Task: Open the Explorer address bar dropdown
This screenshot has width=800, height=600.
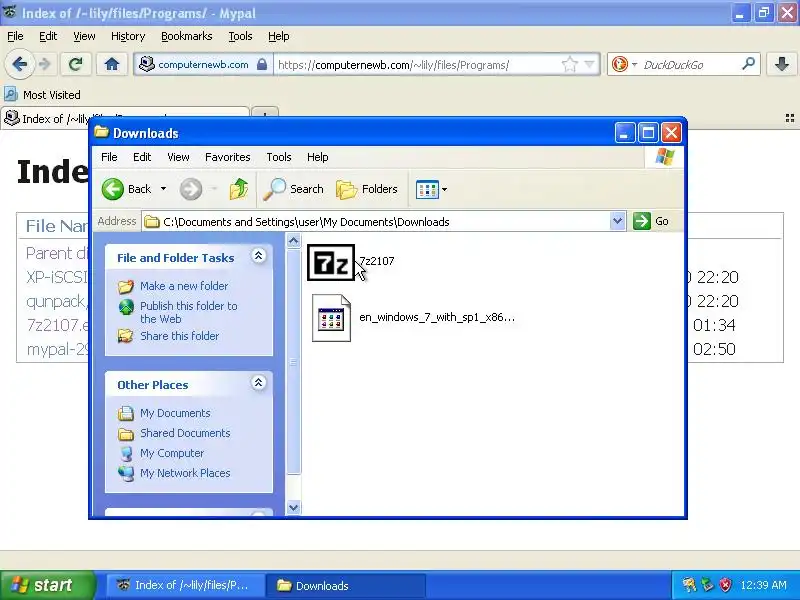Action: click(617, 221)
